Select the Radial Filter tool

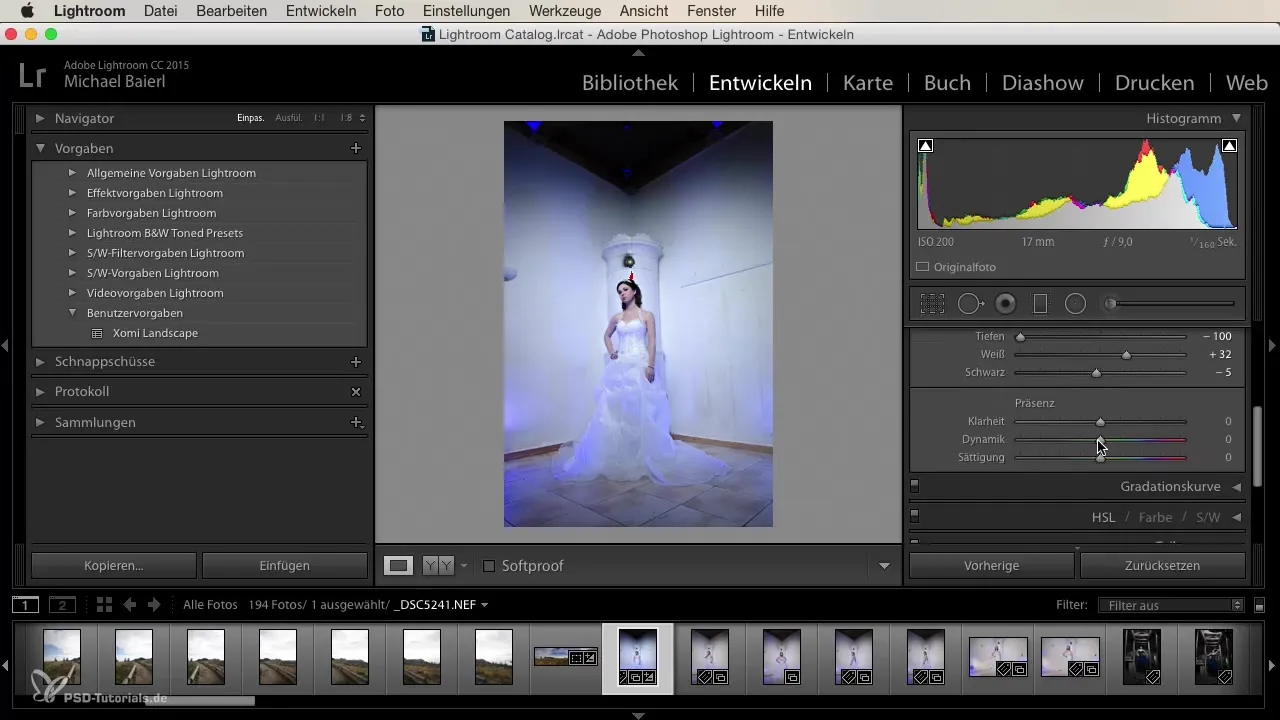[1075, 304]
